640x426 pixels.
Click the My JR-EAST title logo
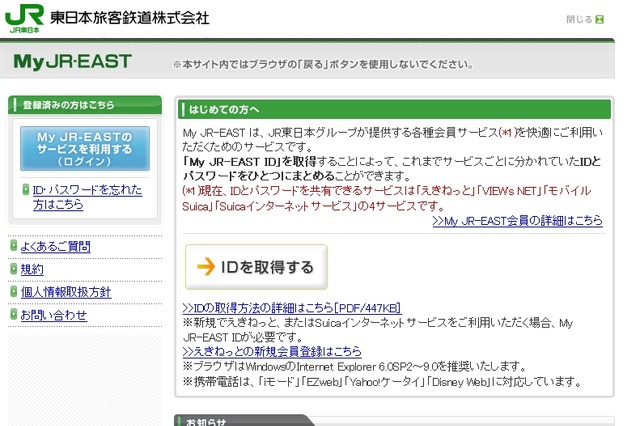coord(72,62)
